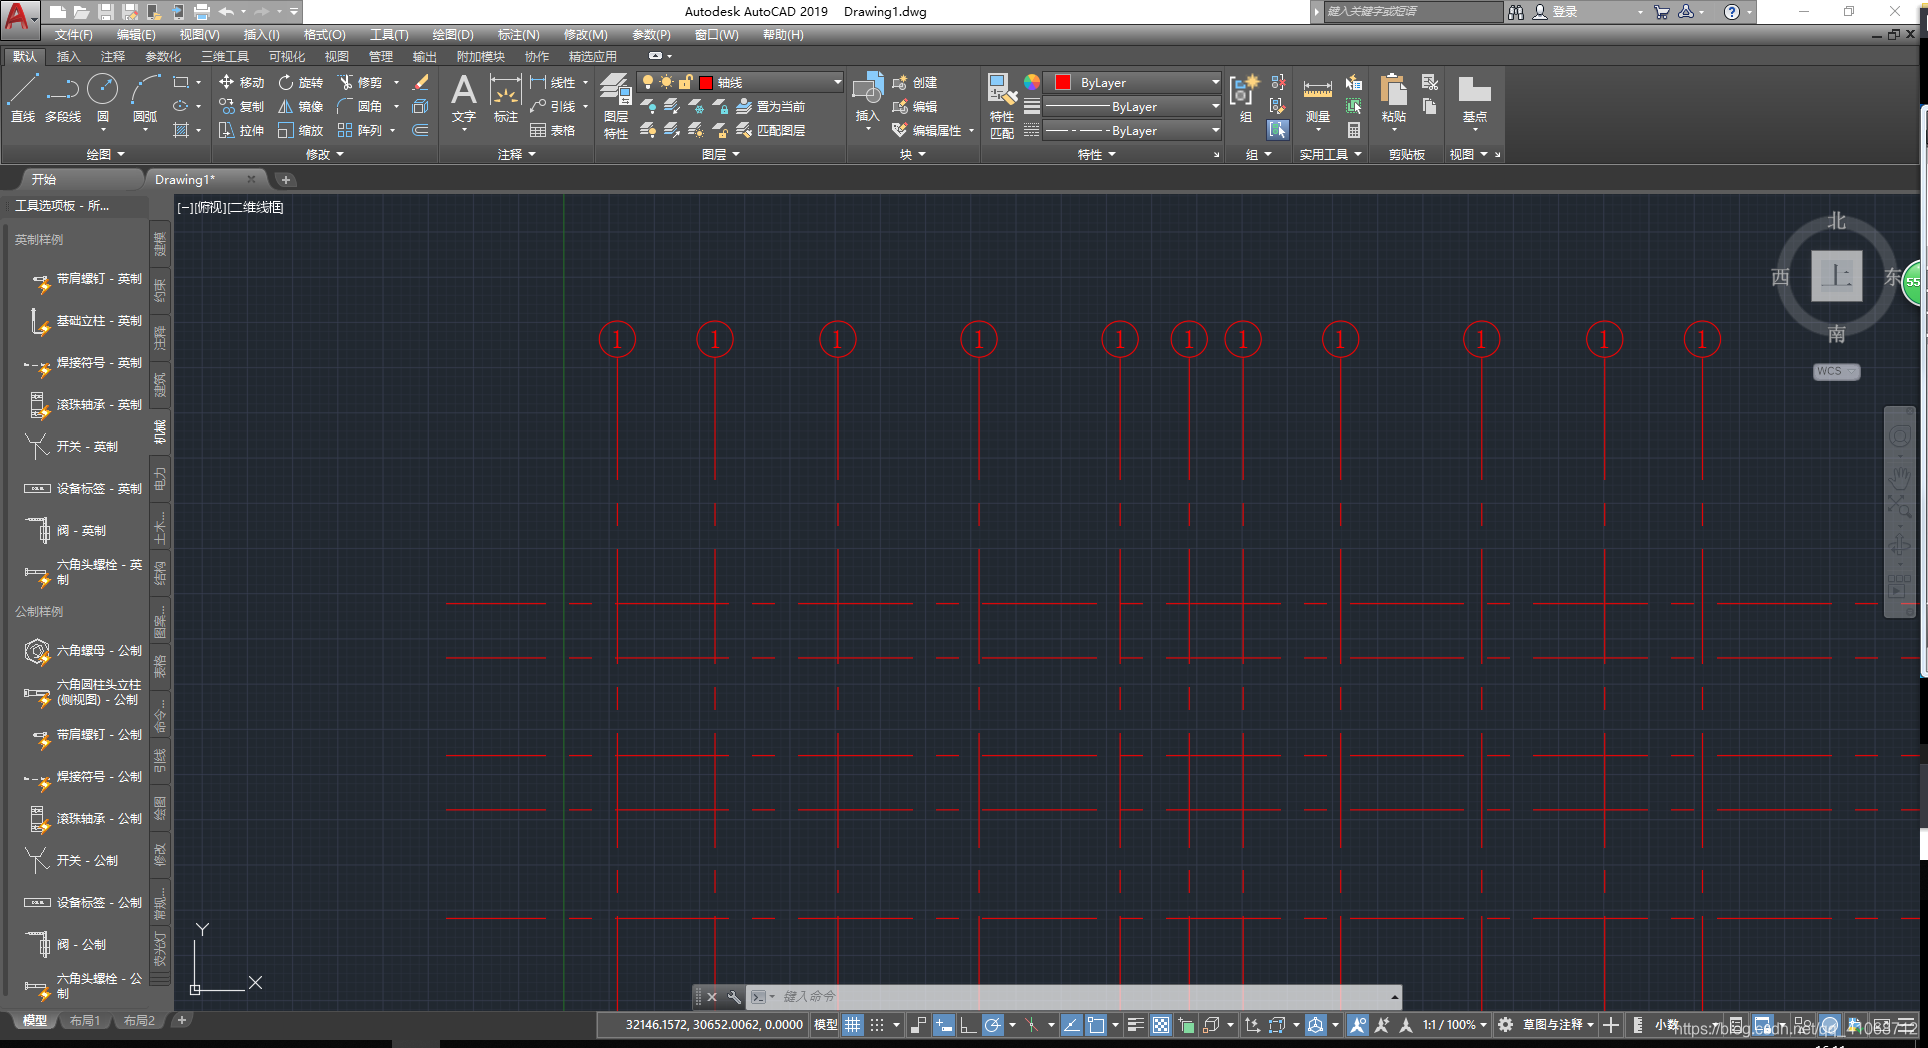This screenshot has height=1048, width=1928.
Task: Expand the 注释 (Annotation) panel
Action: tap(517, 154)
